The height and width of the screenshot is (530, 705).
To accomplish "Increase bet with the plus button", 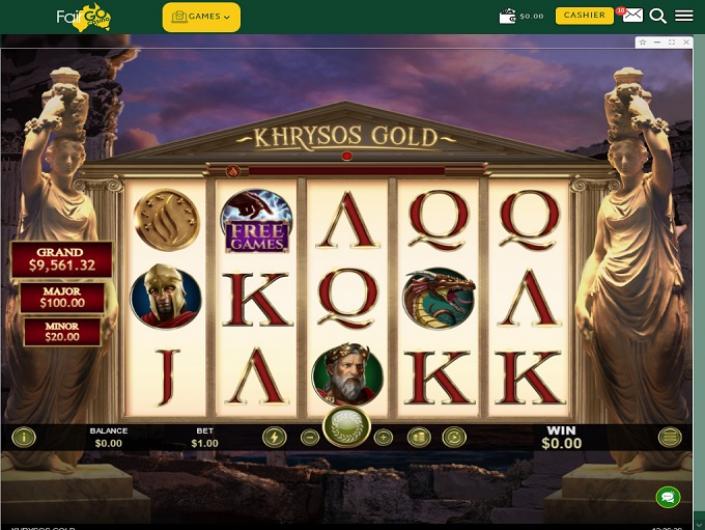I will (x=383, y=437).
